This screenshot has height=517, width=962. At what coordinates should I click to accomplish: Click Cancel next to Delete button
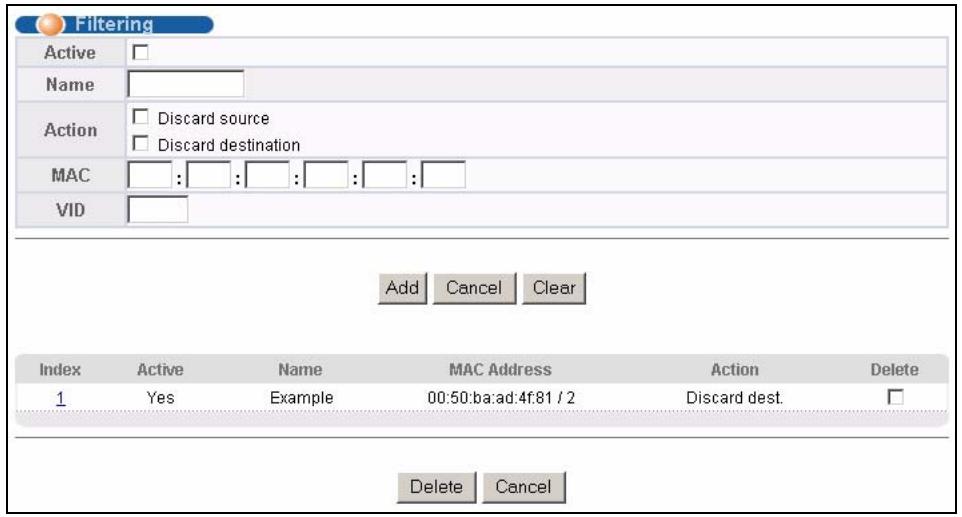523,487
